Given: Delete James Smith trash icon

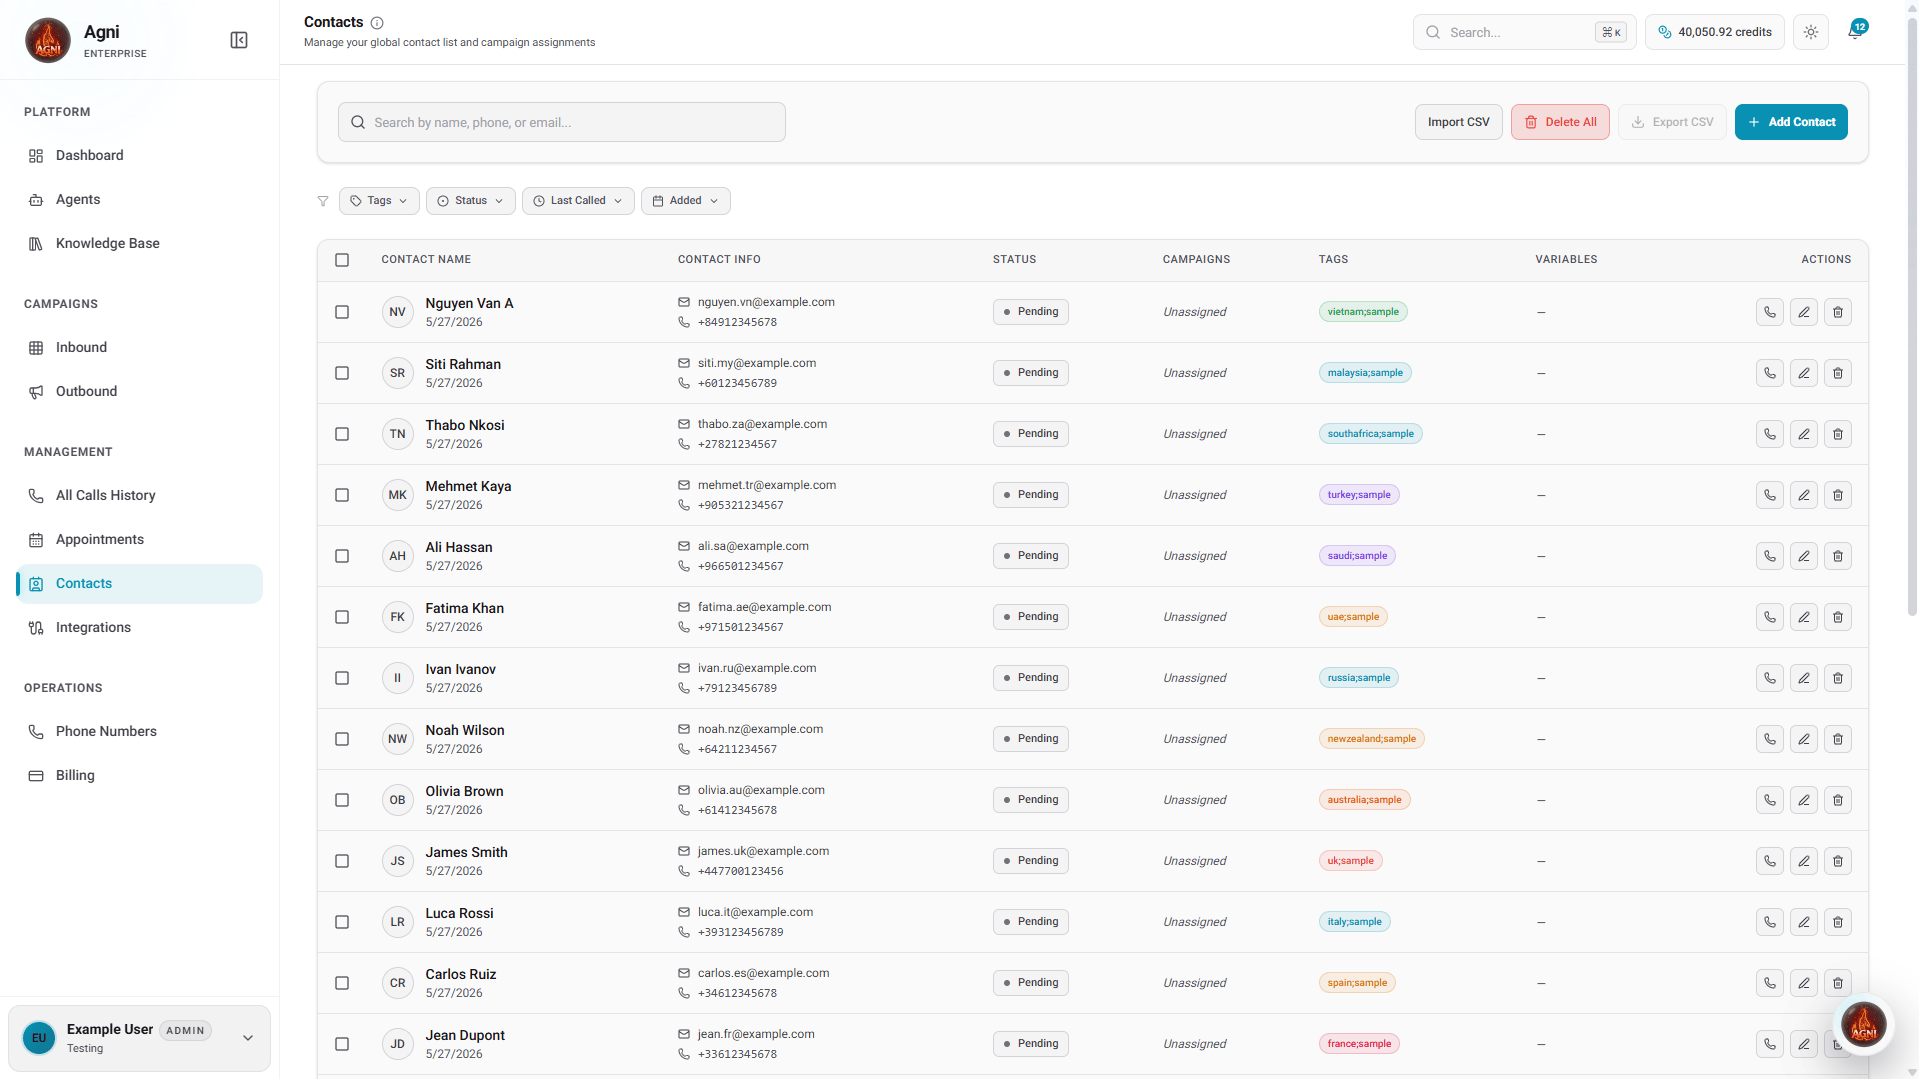Looking at the screenshot, I should 1838,861.
